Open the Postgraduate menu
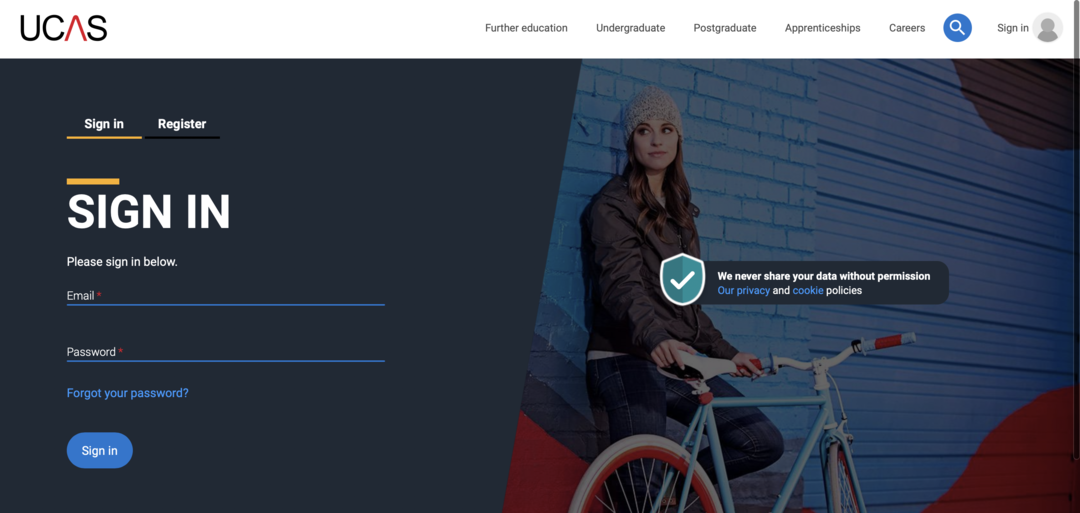Screen dimensions: 1080x513 725,28
